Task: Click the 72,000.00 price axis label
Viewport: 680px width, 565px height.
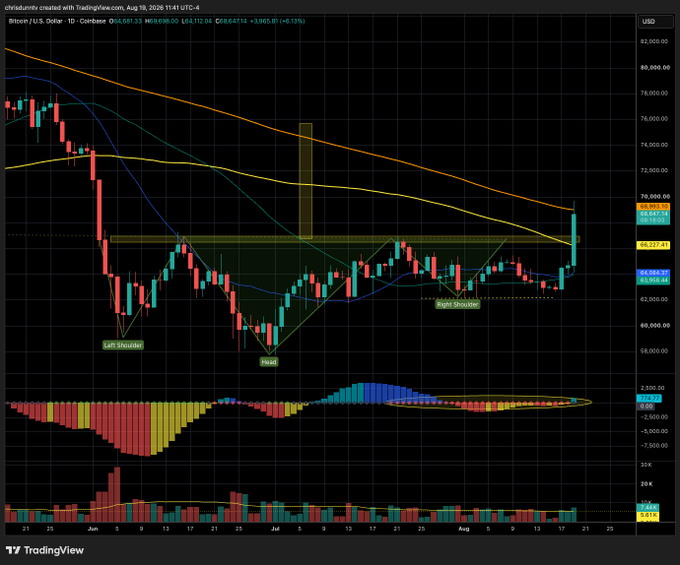Action: pos(654,170)
